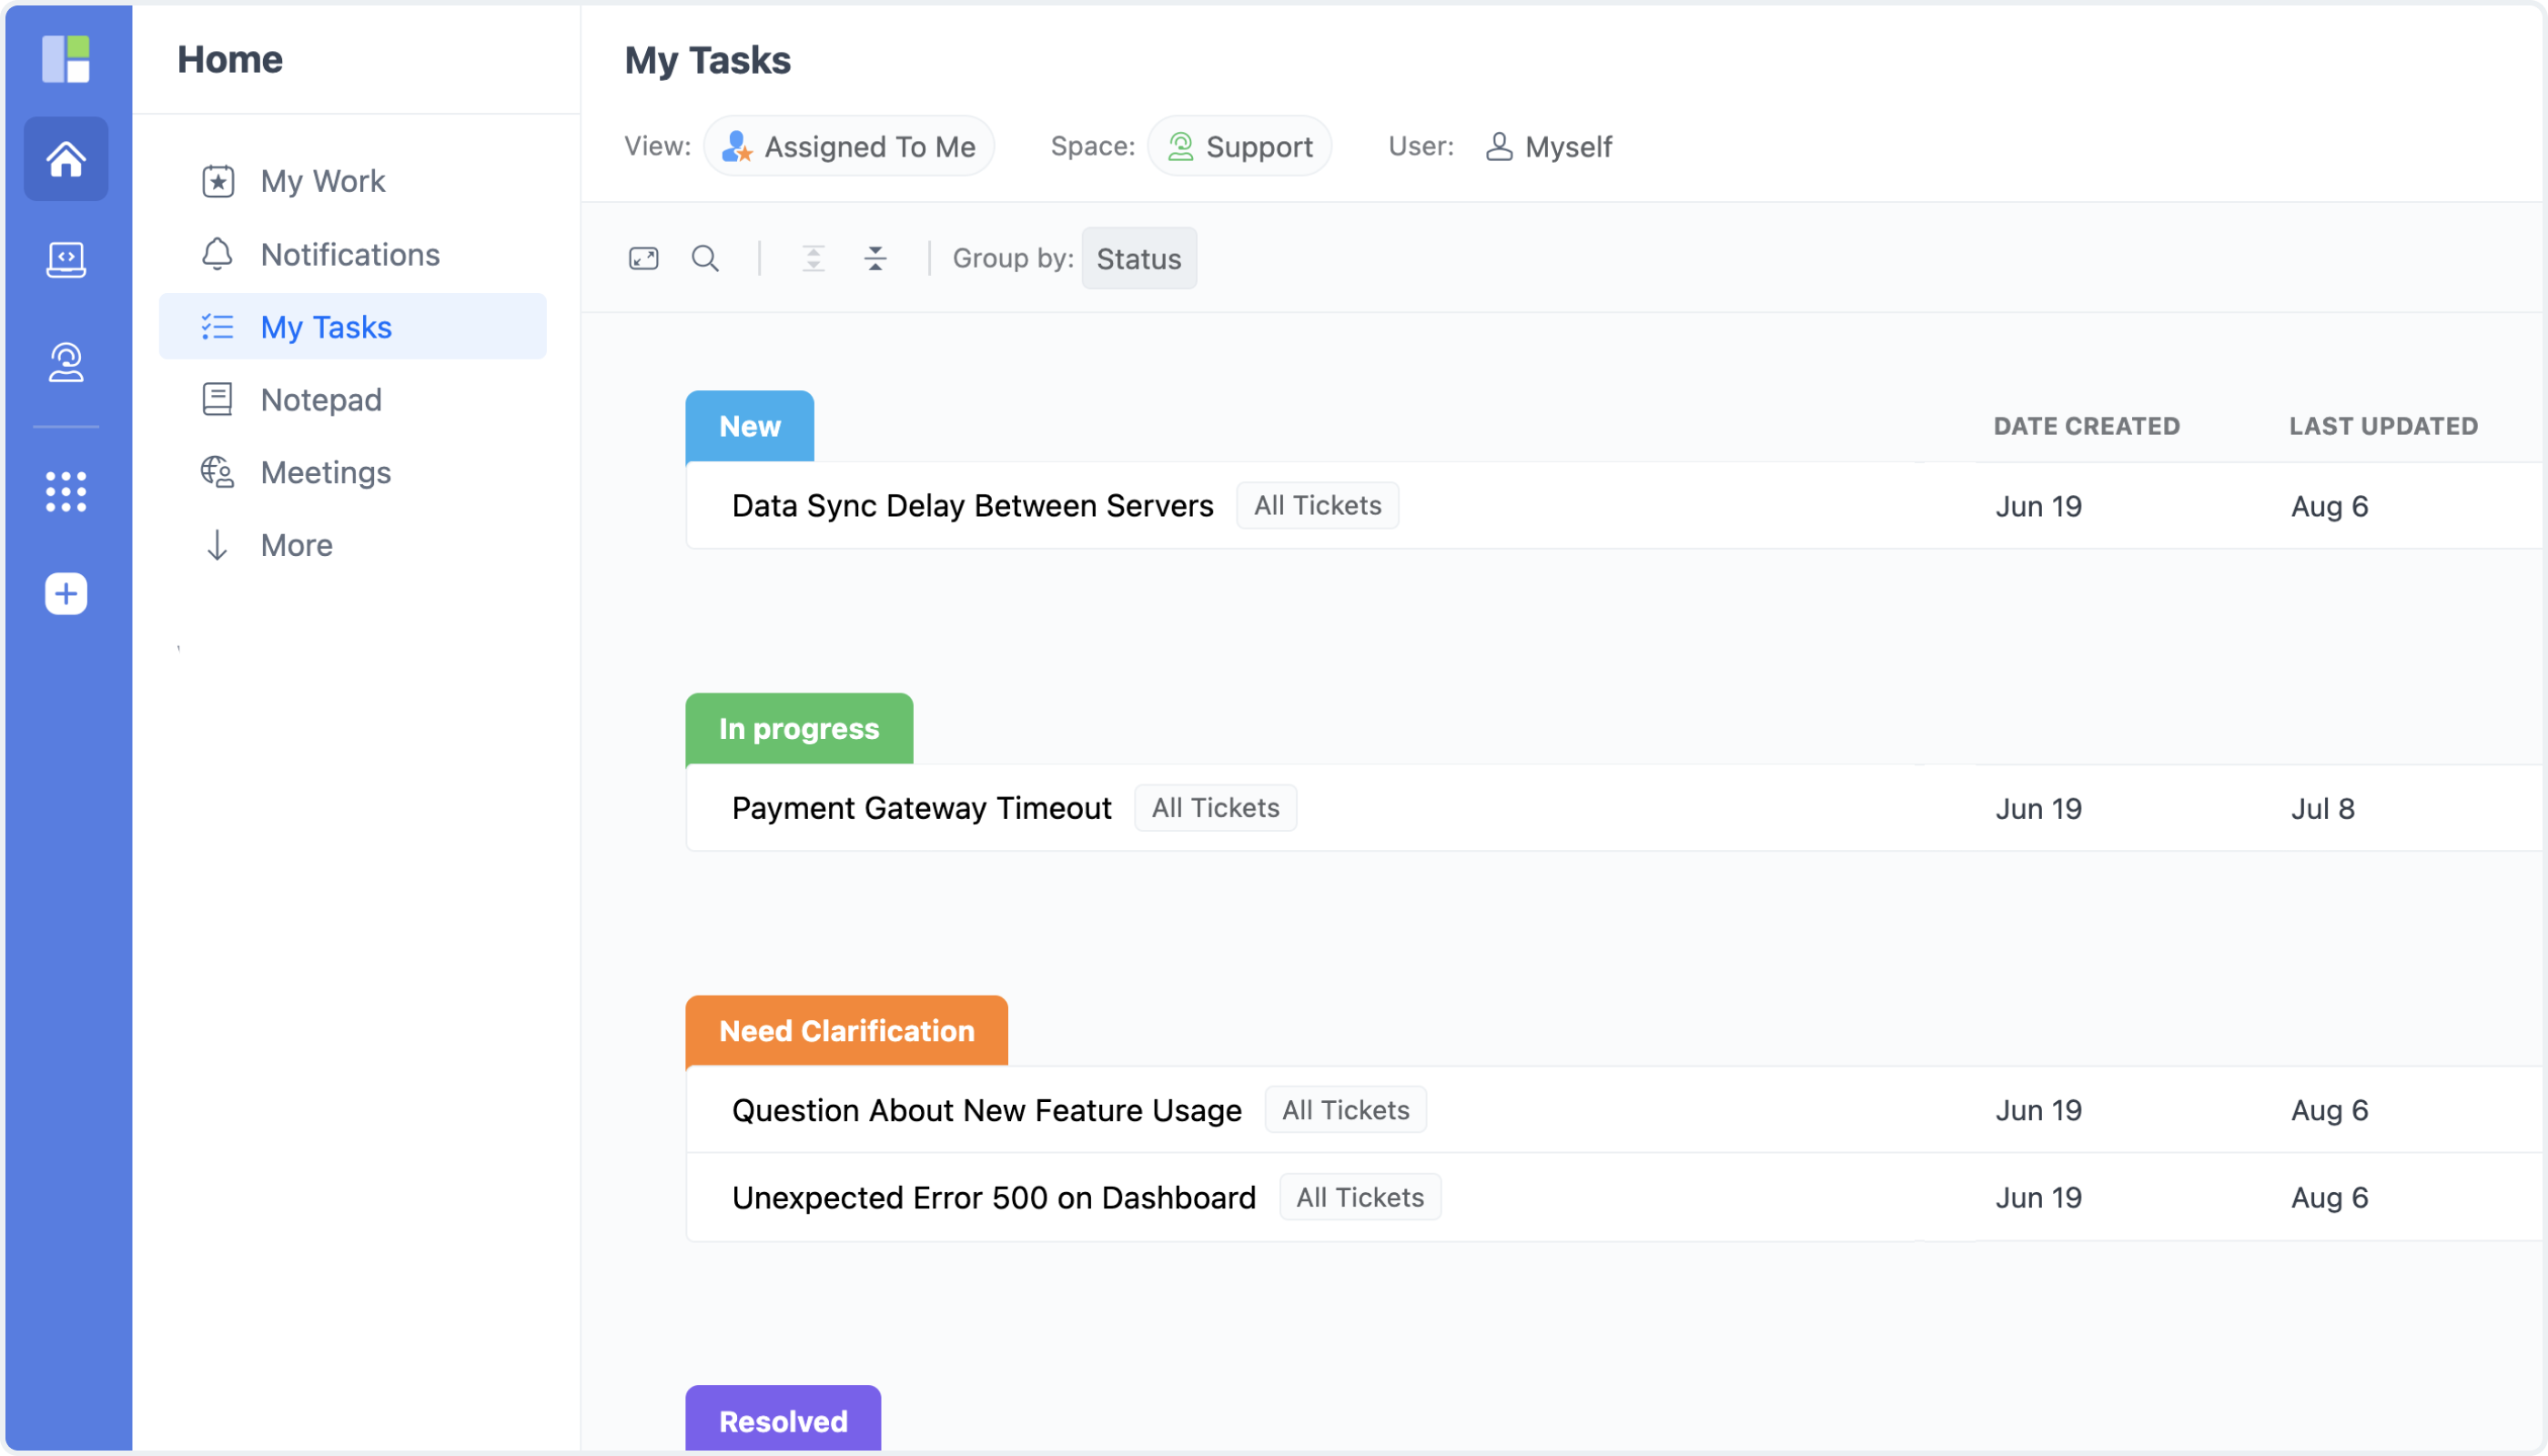Screen dimensions: 2548x1456
Task: Click the collapse all groups icon
Action: point(875,259)
